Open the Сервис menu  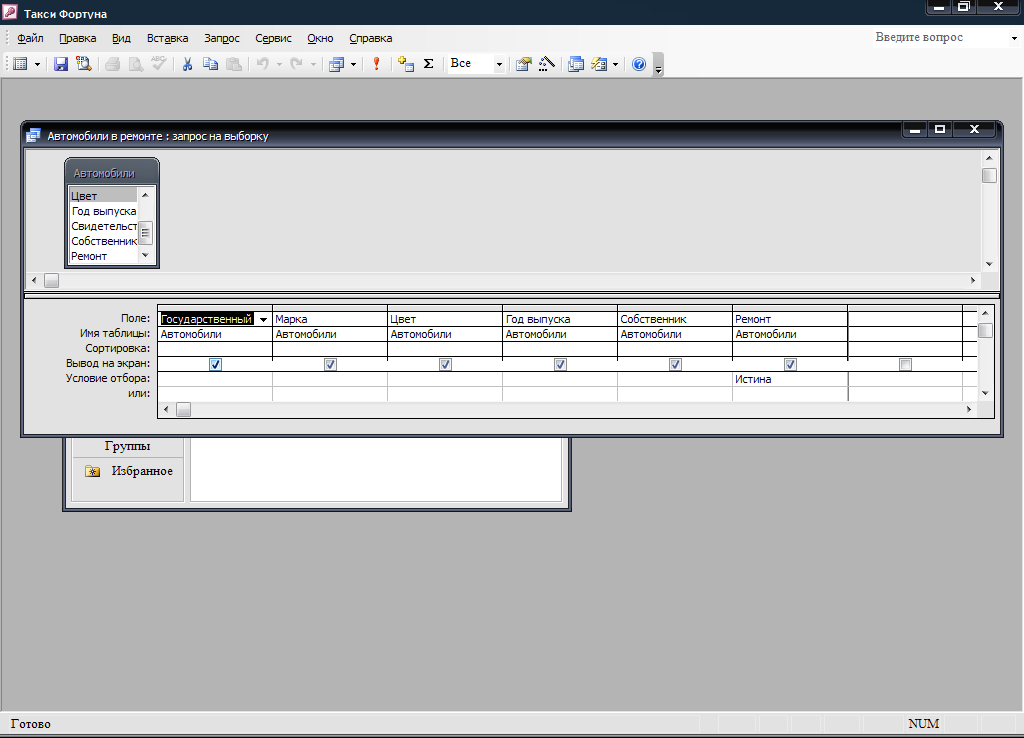tap(273, 38)
